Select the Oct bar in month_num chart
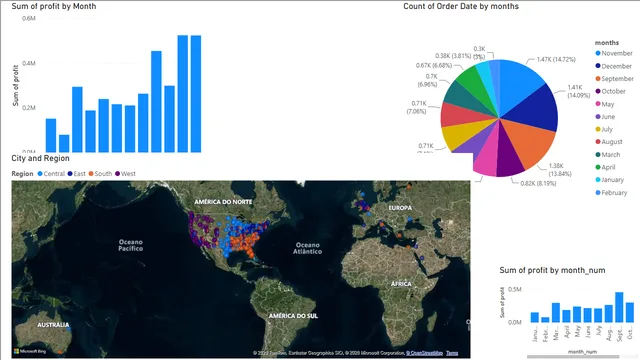The width and height of the screenshot is (640, 360). [630, 313]
